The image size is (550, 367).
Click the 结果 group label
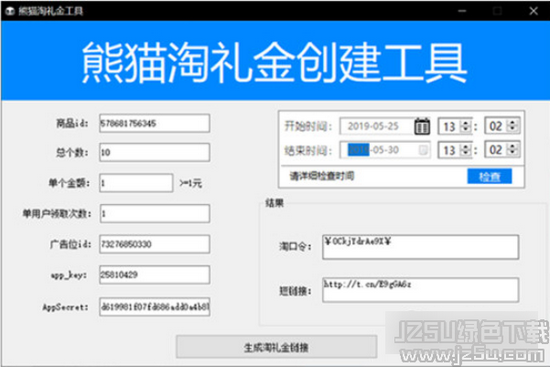pos(274,203)
